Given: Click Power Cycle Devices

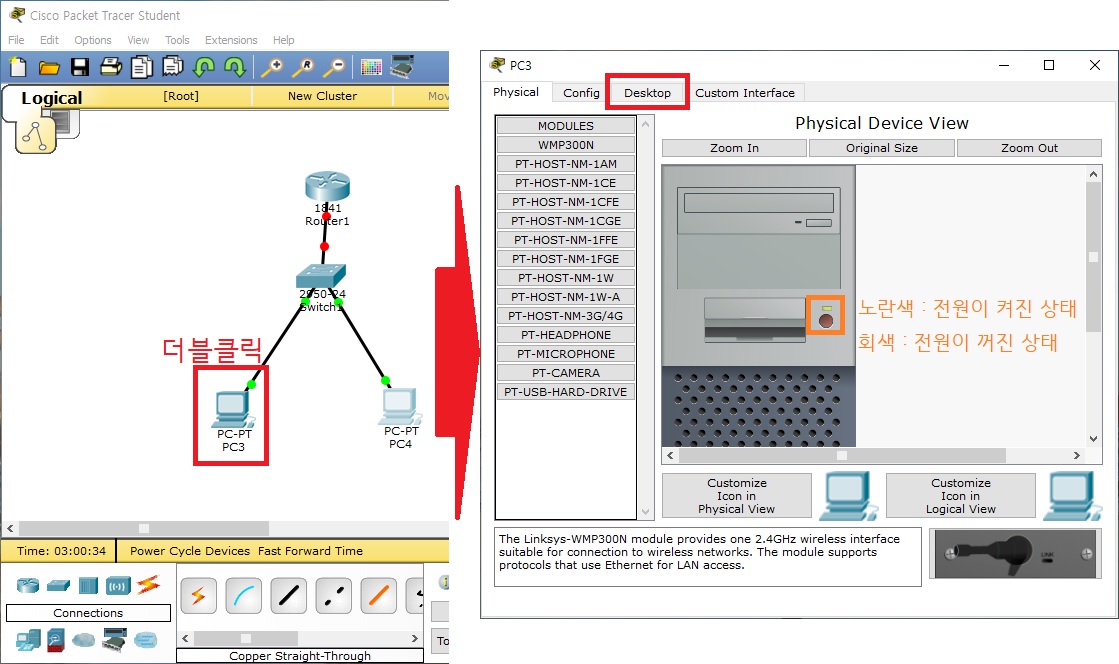Looking at the screenshot, I should pyautogui.click(x=190, y=550).
